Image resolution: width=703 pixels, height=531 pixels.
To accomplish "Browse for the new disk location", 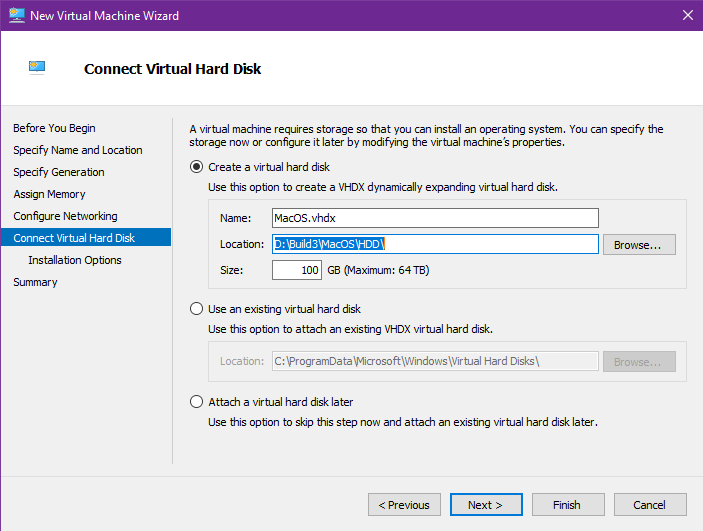I will coord(638,244).
